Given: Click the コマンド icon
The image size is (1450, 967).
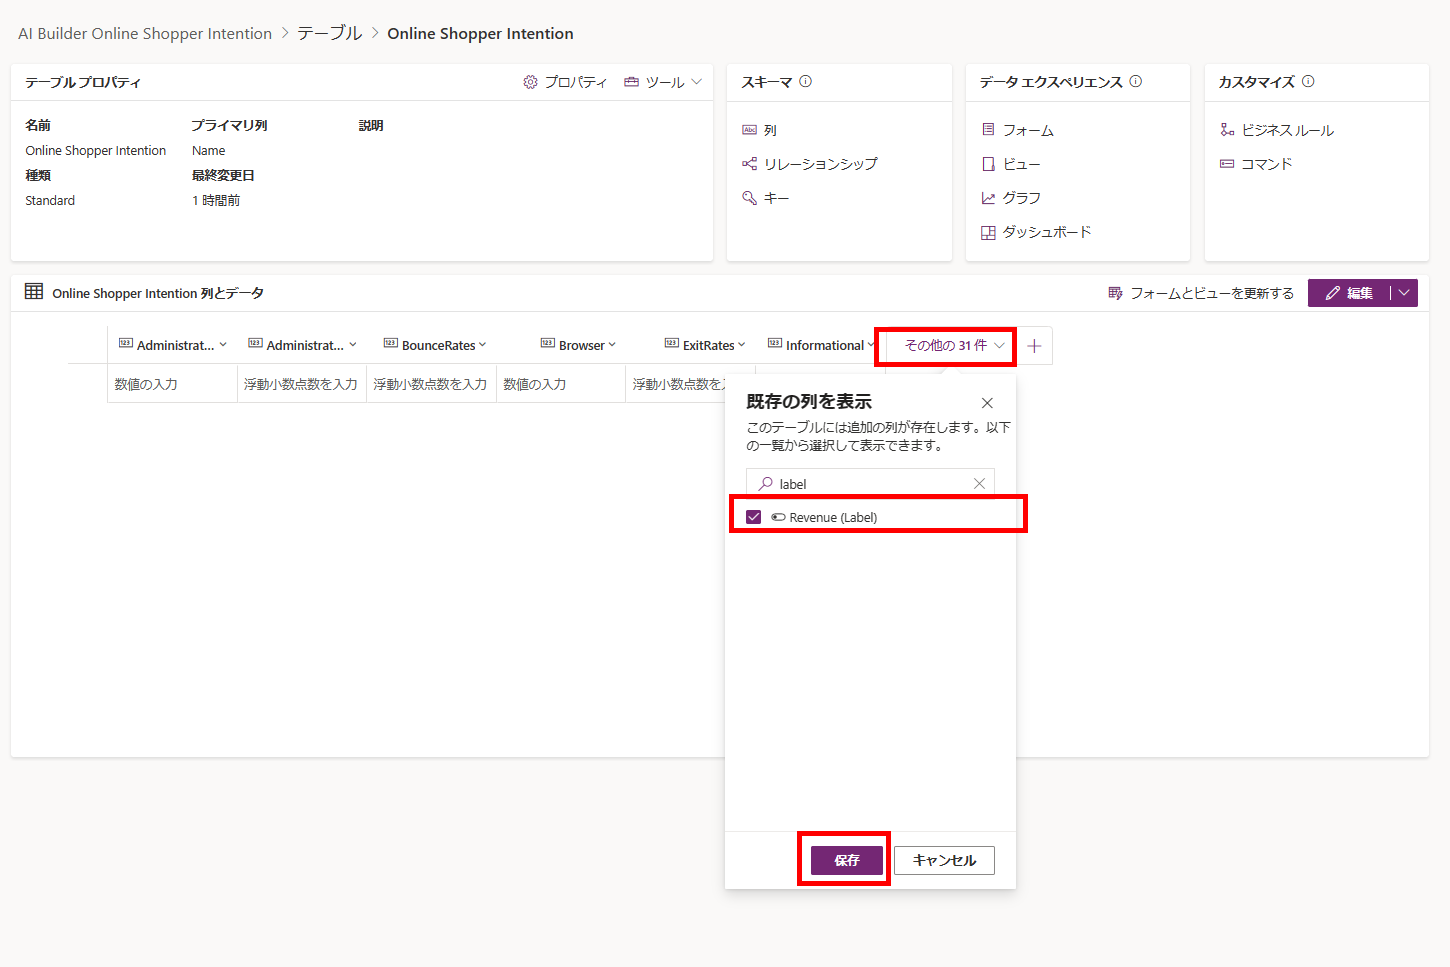Looking at the screenshot, I should pyautogui.click(x=1227, y=164).
